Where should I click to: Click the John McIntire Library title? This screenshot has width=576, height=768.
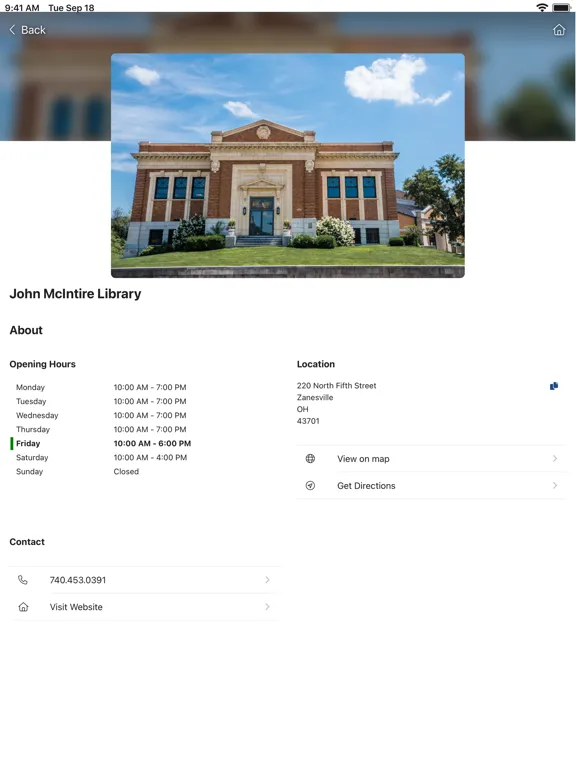click(x=75, y=293)
